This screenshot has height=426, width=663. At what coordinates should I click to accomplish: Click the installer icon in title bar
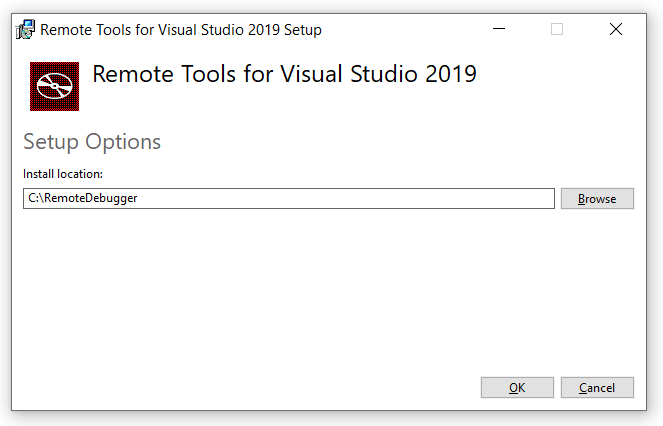click(x=25, y=30)
